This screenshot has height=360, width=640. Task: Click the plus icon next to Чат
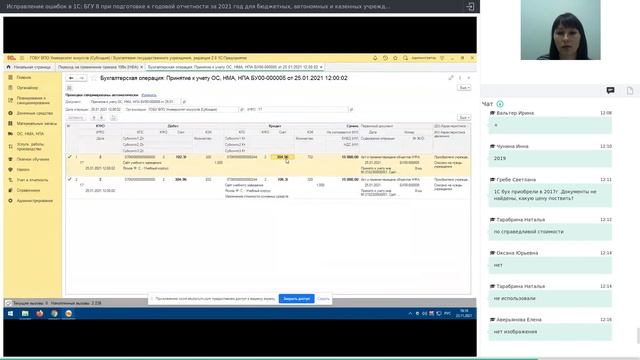tap(500, 104)
